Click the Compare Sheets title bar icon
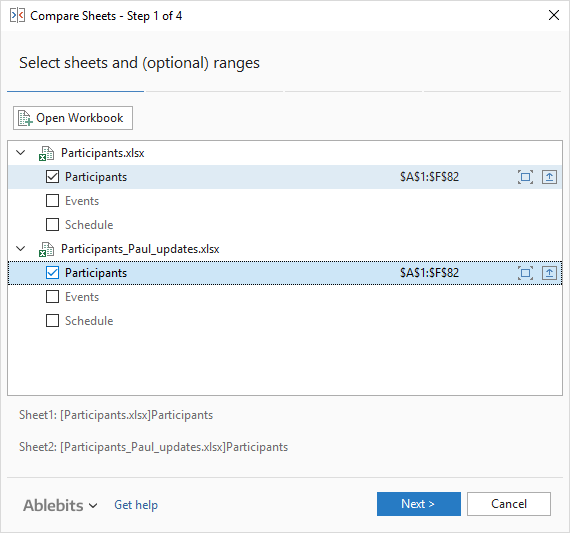The image size is (570, 533). tap(17, 16)
